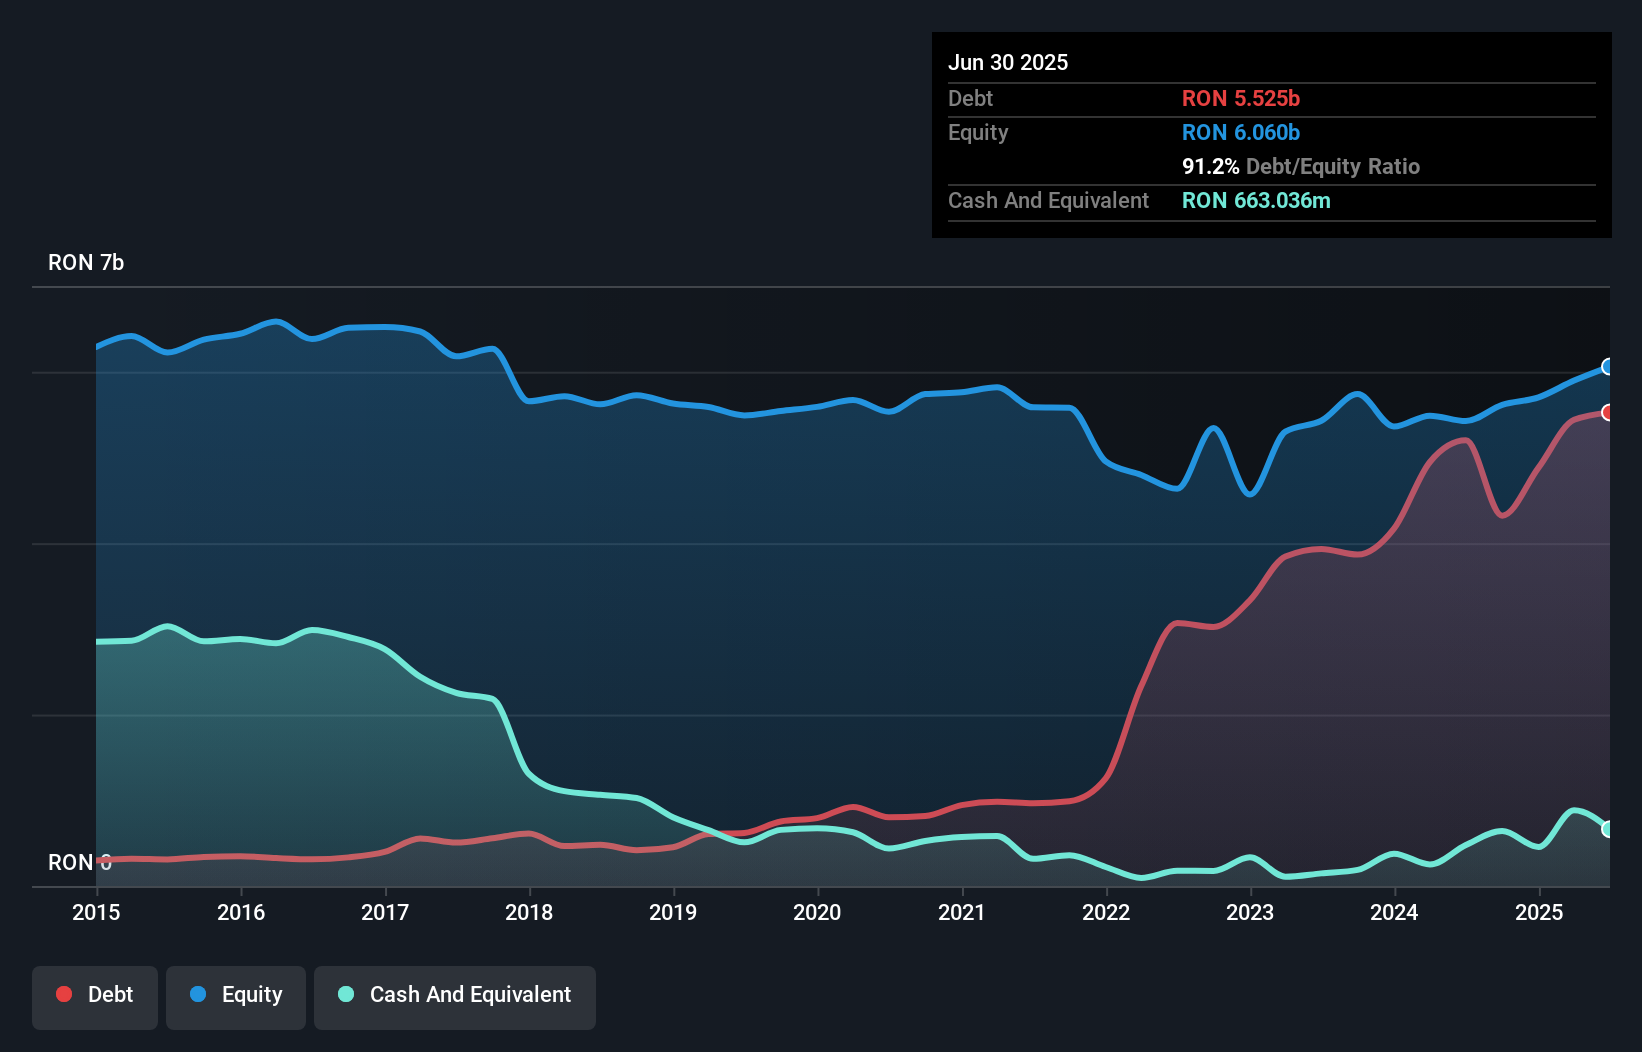Viewport: 1642px width, 1052px height.
Task: Click the RON 7b axis label
Action: click(86, 263)
